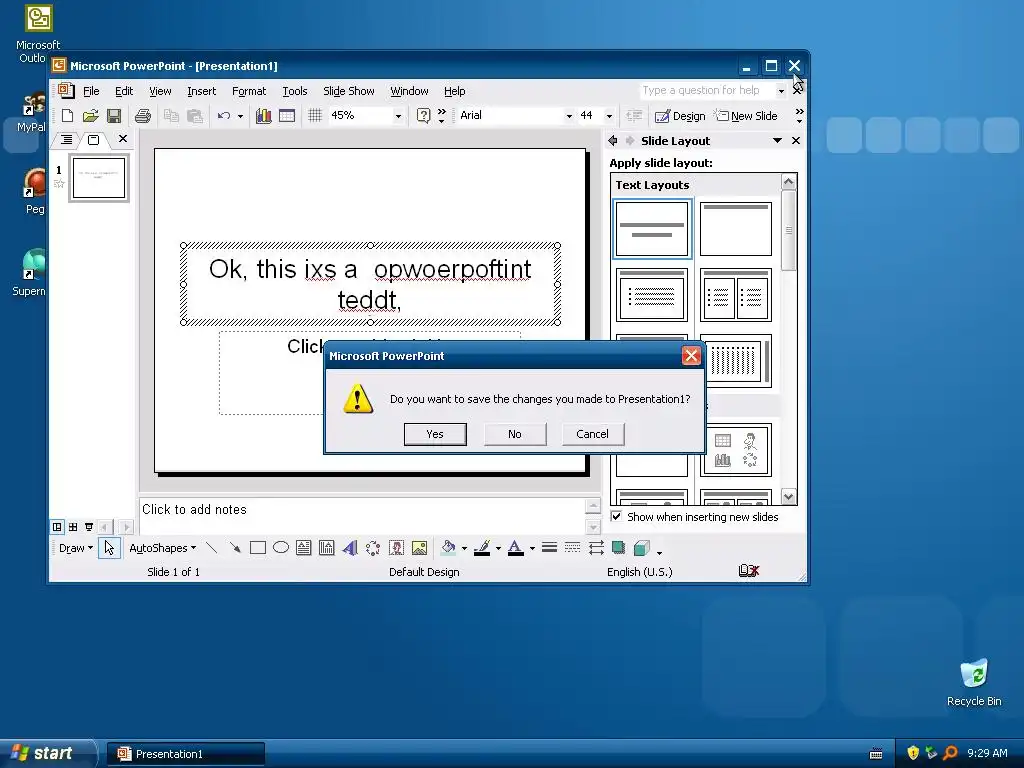This screenshot has height=768, width=1024.
Task: Expand Standard toolbar options chevron
Action: pos(441,116)
